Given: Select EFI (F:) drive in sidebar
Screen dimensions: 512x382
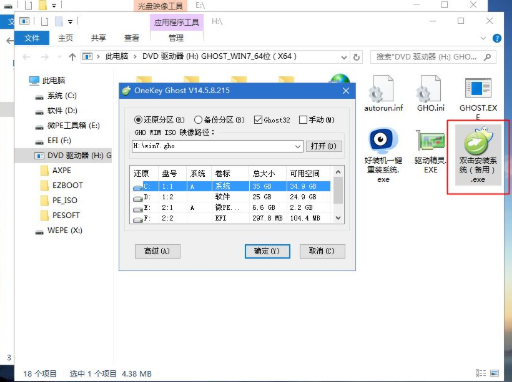Looking at the screenshot, I should click(x=53, y=140).
